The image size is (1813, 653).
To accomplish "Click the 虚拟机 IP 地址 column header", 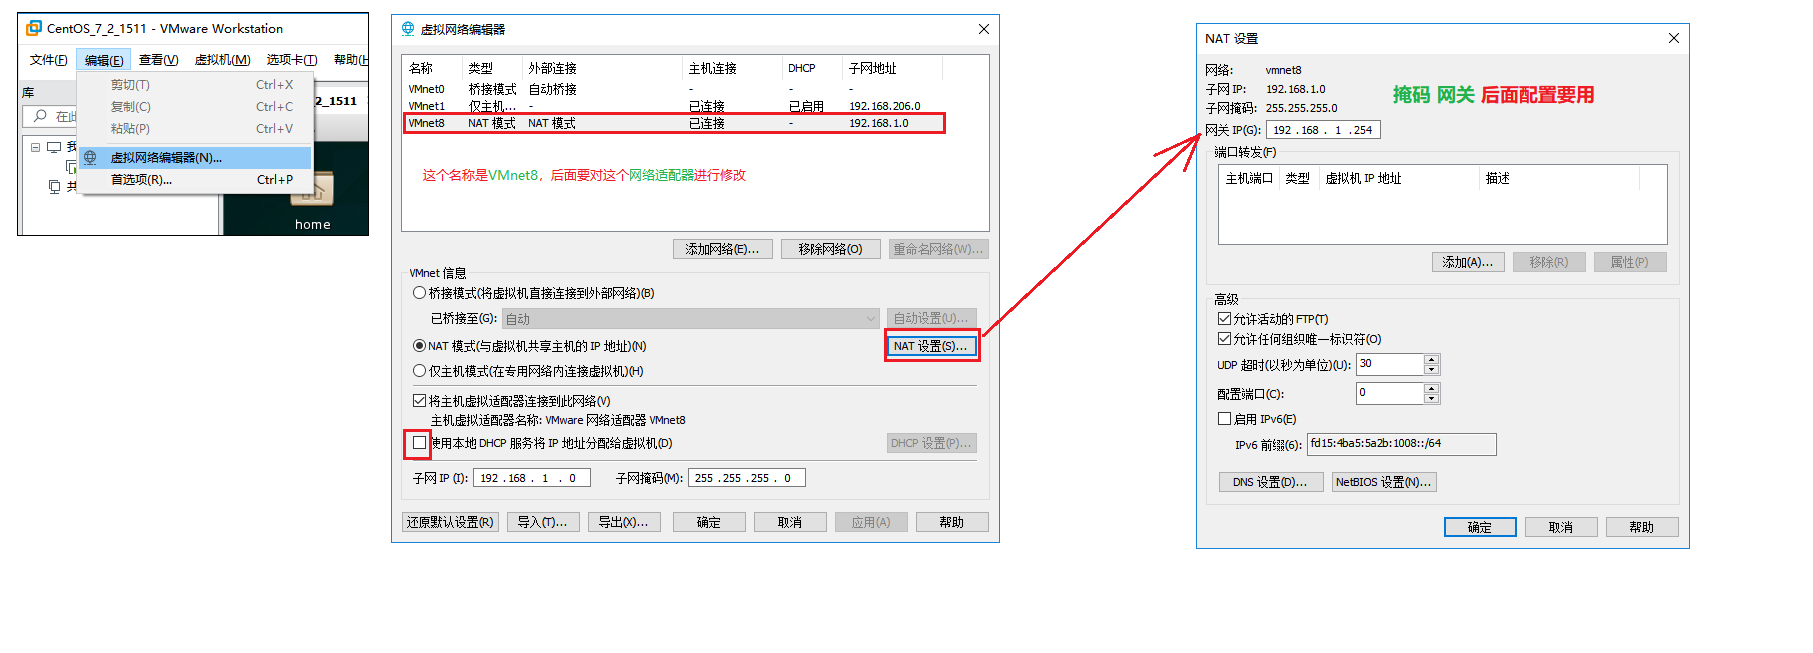I will click(1399, 178).
